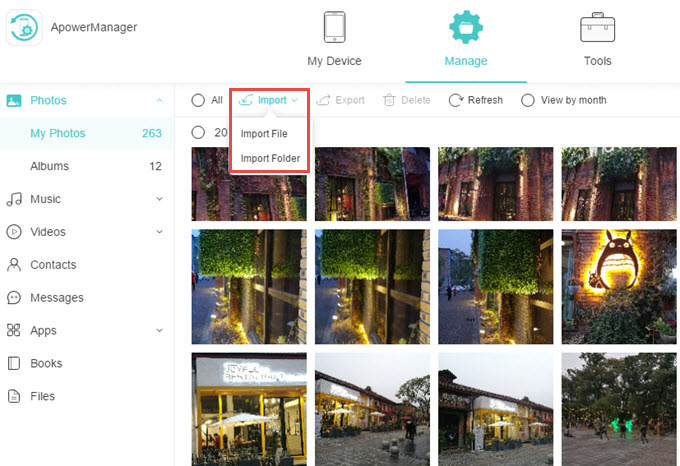The width and height of the screenshot is (680, 466).
Task: Switch to the Tools tab
Action: click(x=597, y=40)
